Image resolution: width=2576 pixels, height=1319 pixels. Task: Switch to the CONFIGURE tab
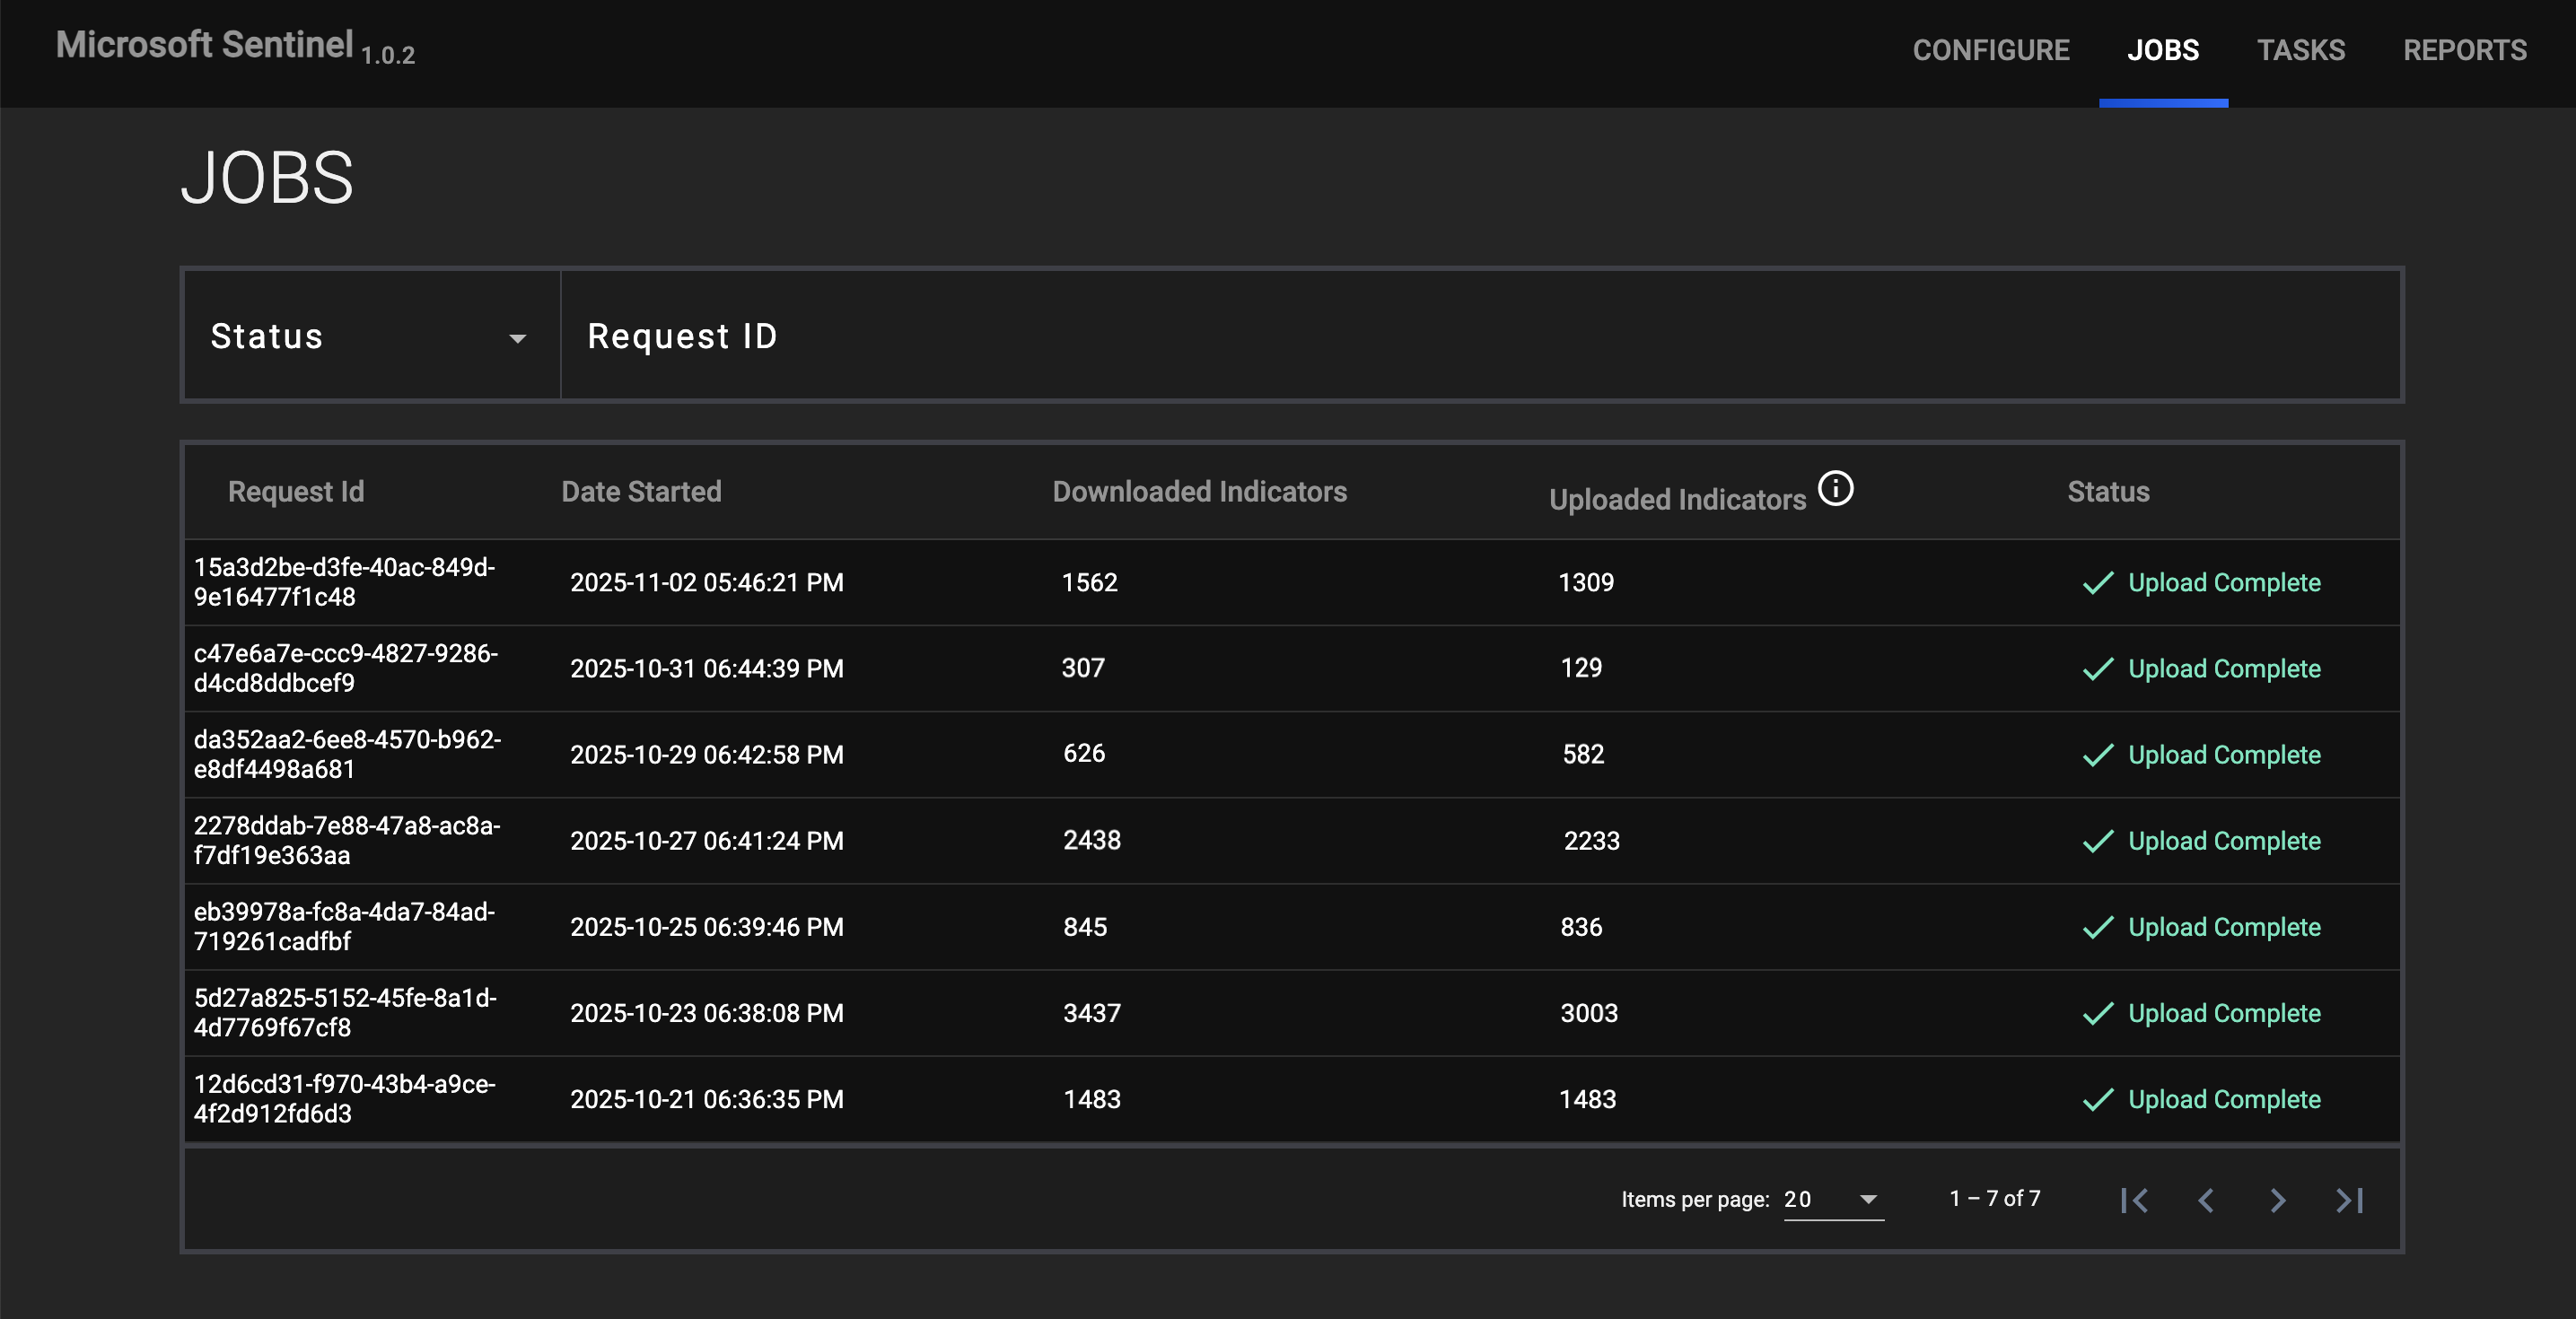(x=1990, y=50)
